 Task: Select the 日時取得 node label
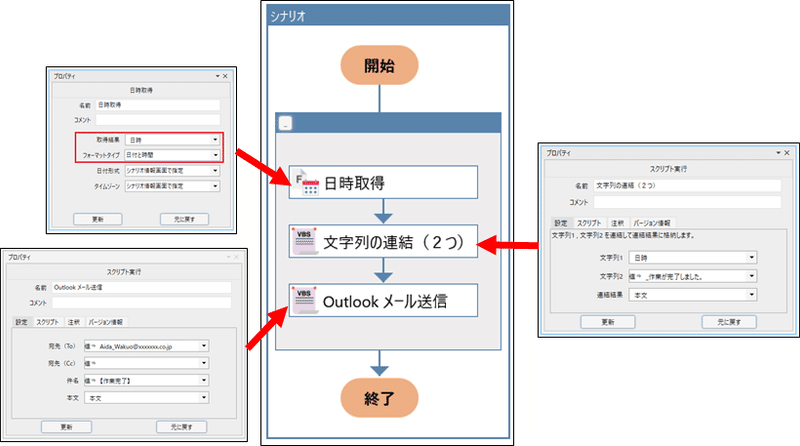click(355, 183)
